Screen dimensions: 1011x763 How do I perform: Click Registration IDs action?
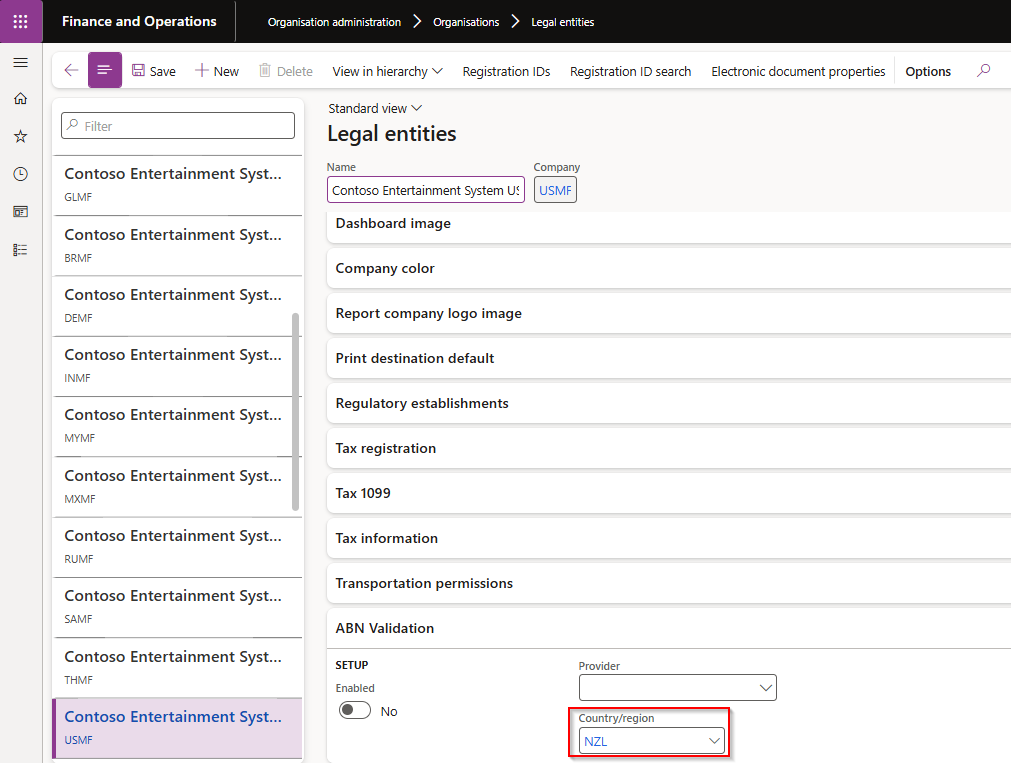(505, 71)
